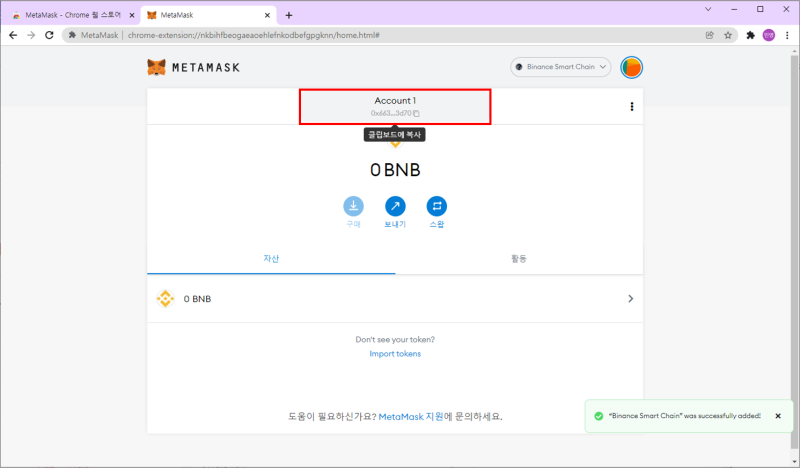This screenshot has width=800, height=468.
Task: Click the 0 BNB balance heading
Action: (x=395, y=170)
